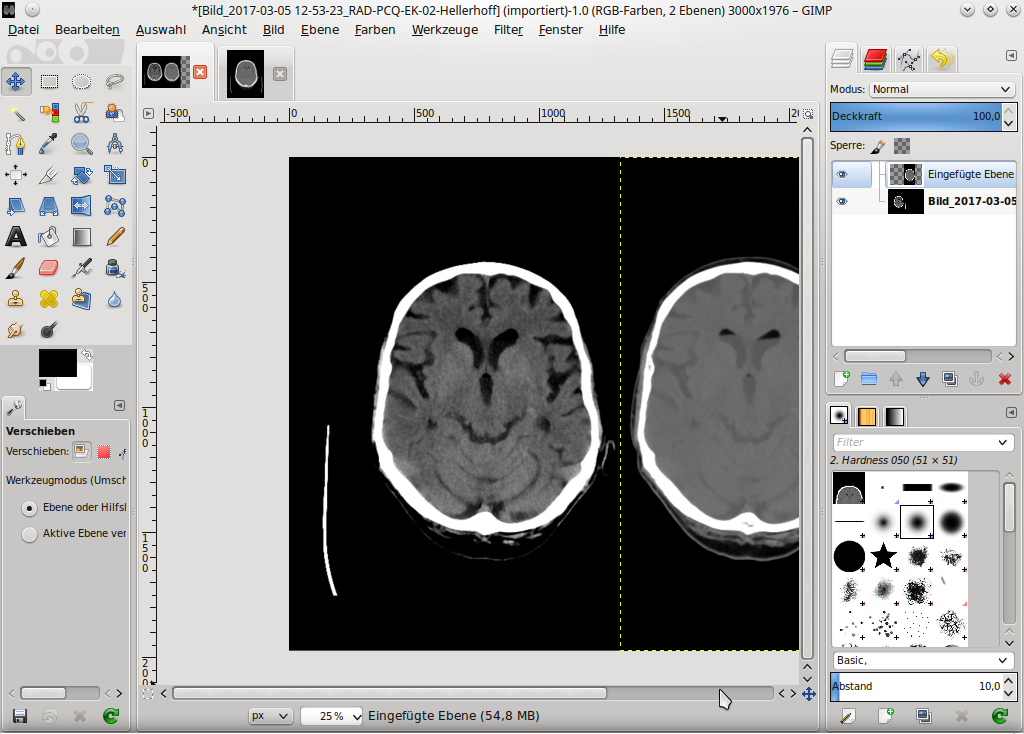Select the Measure compass tool
The width and height of the screenshot is (1024, 734).
pyautogui.click(x=114, y=144)
